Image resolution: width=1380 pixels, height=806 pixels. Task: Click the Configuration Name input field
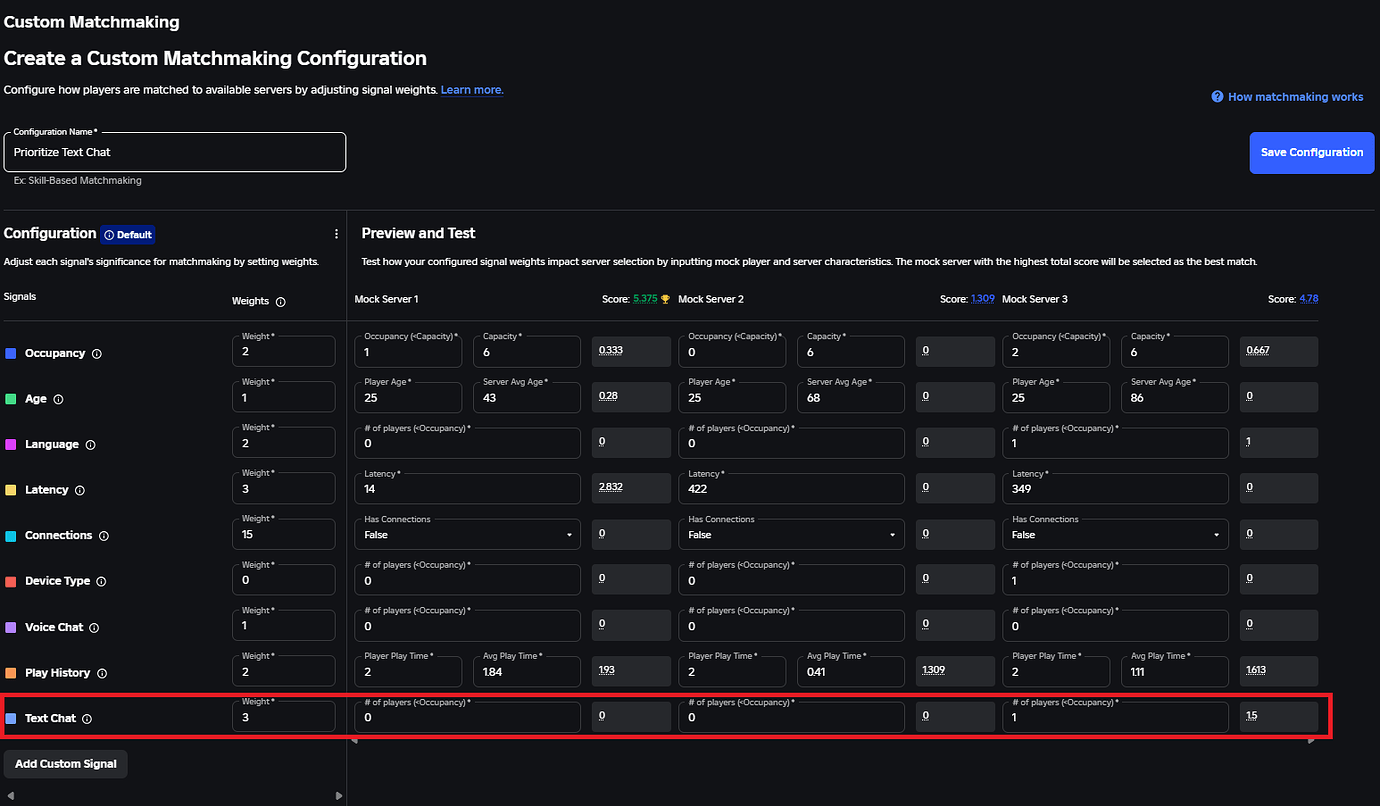[x=175, y=153]
